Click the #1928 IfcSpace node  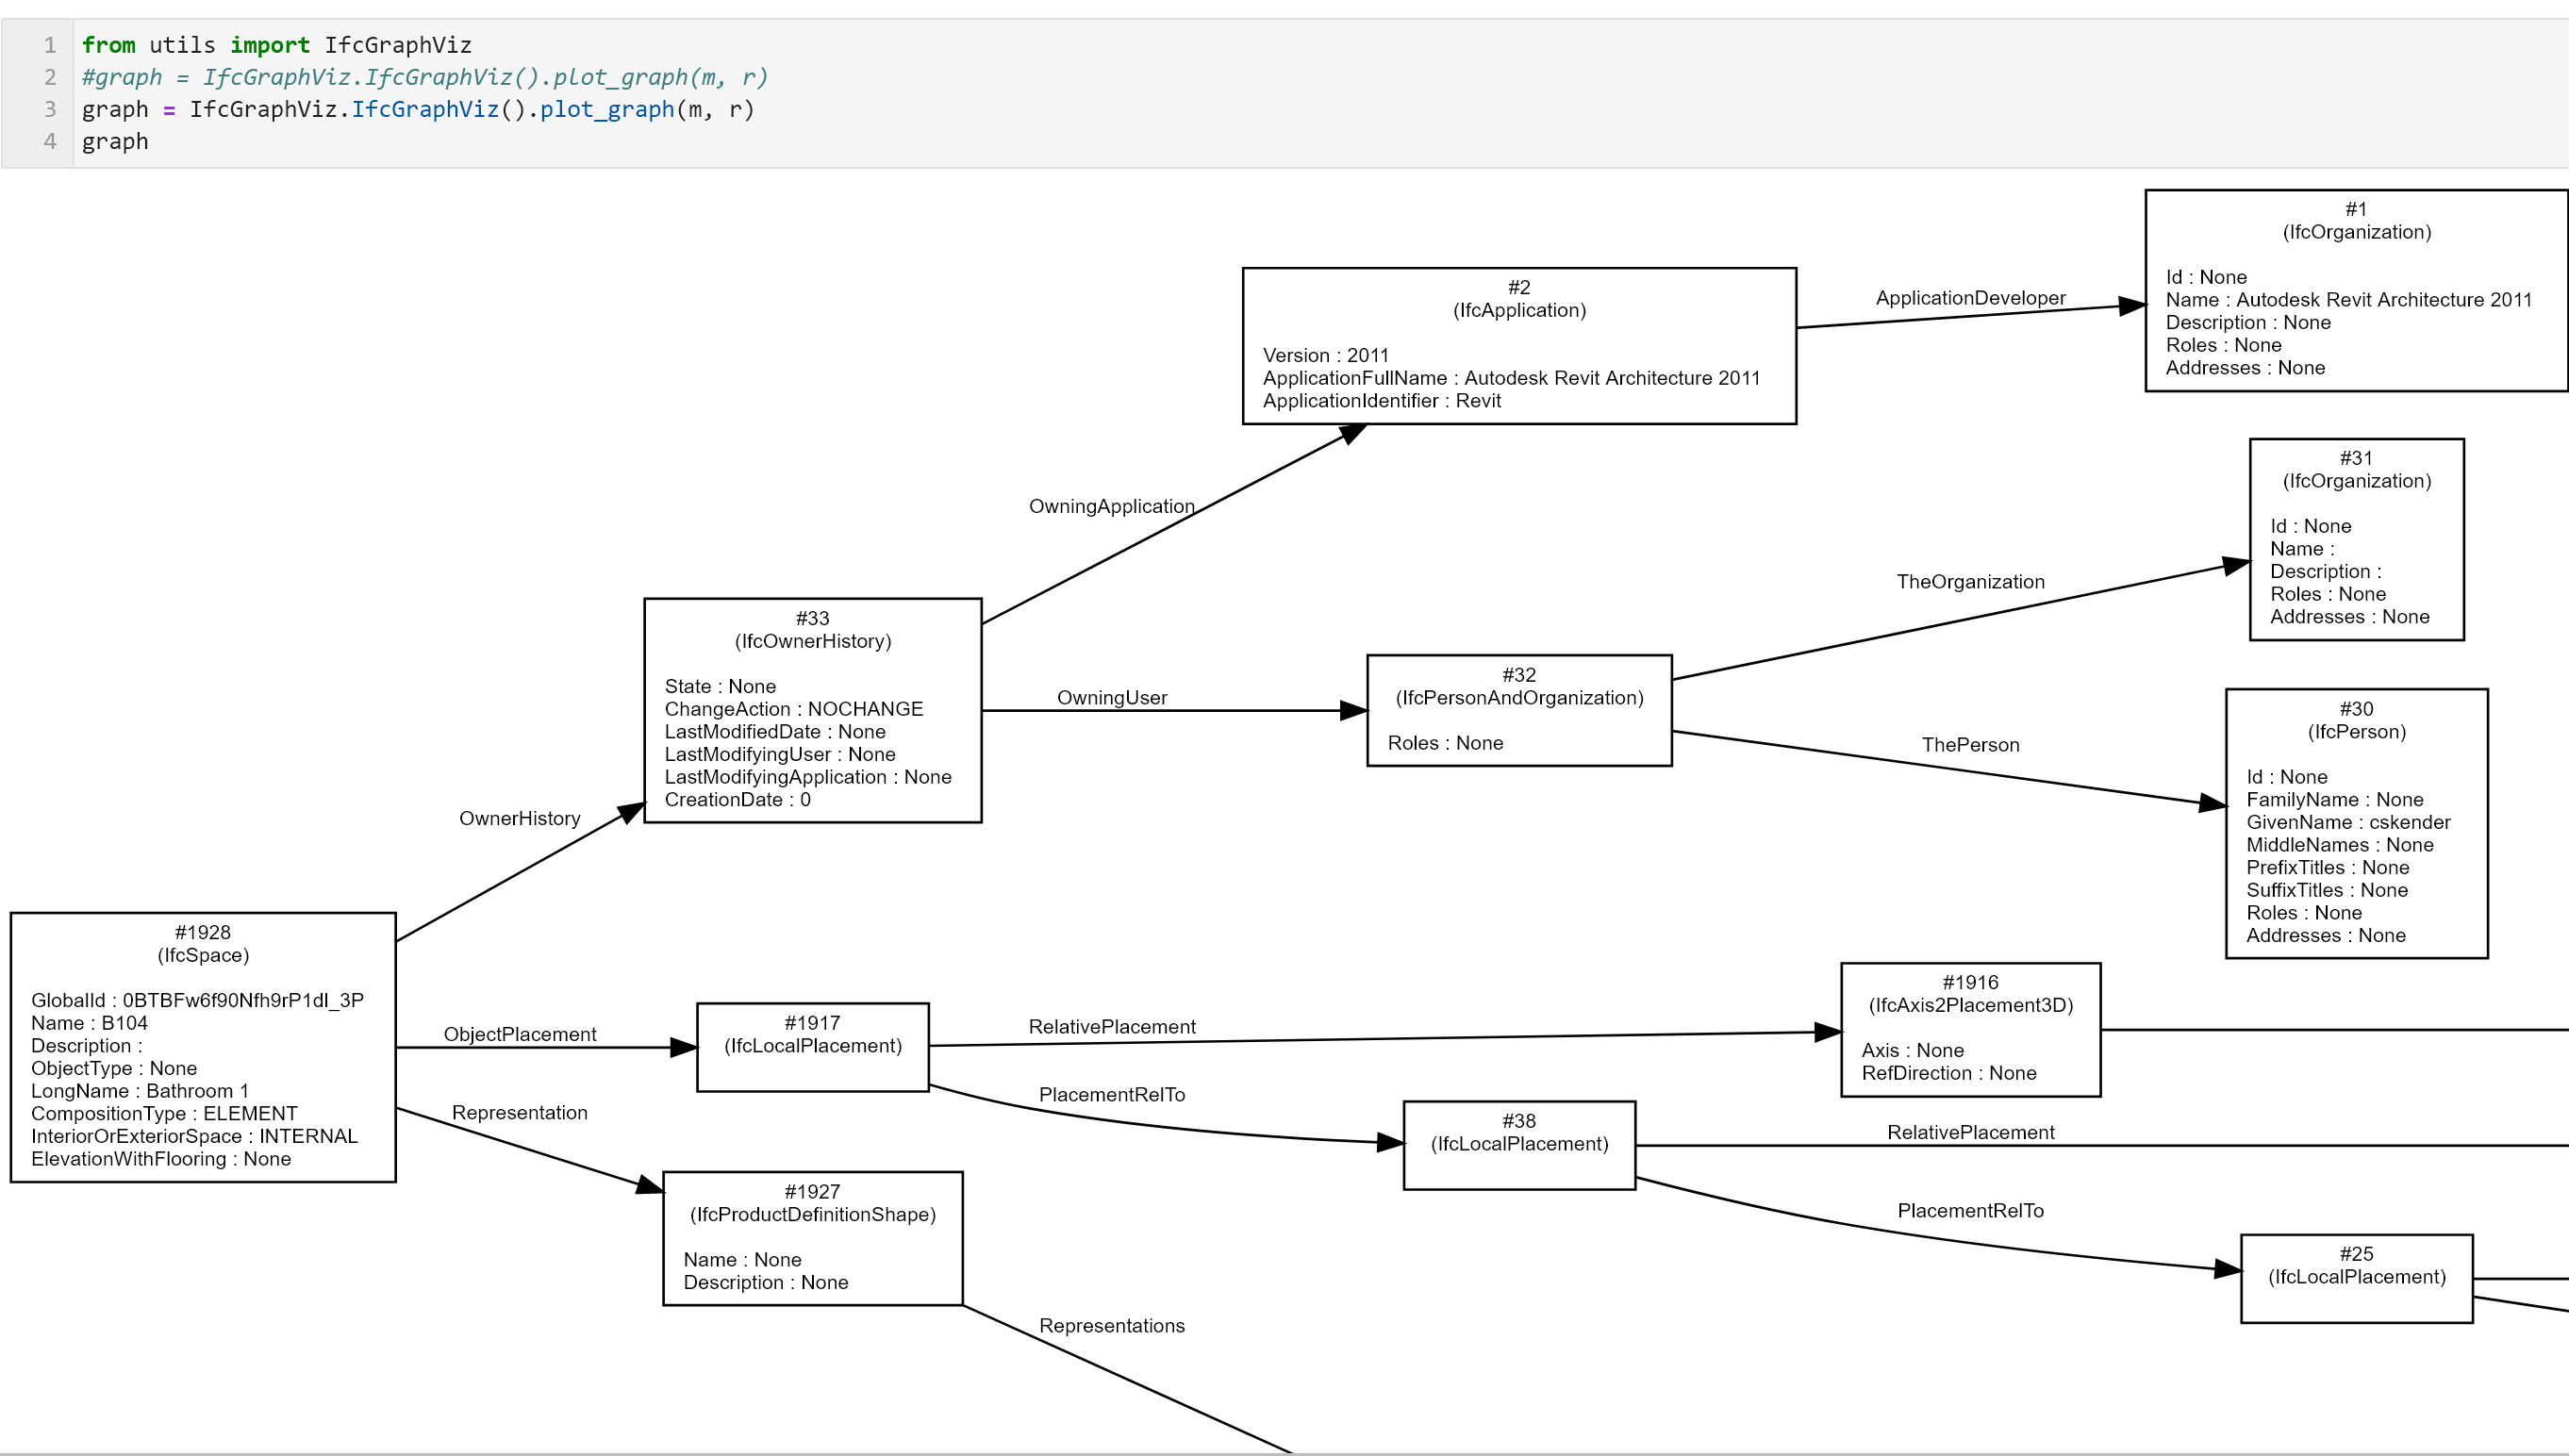[203, 1047]
